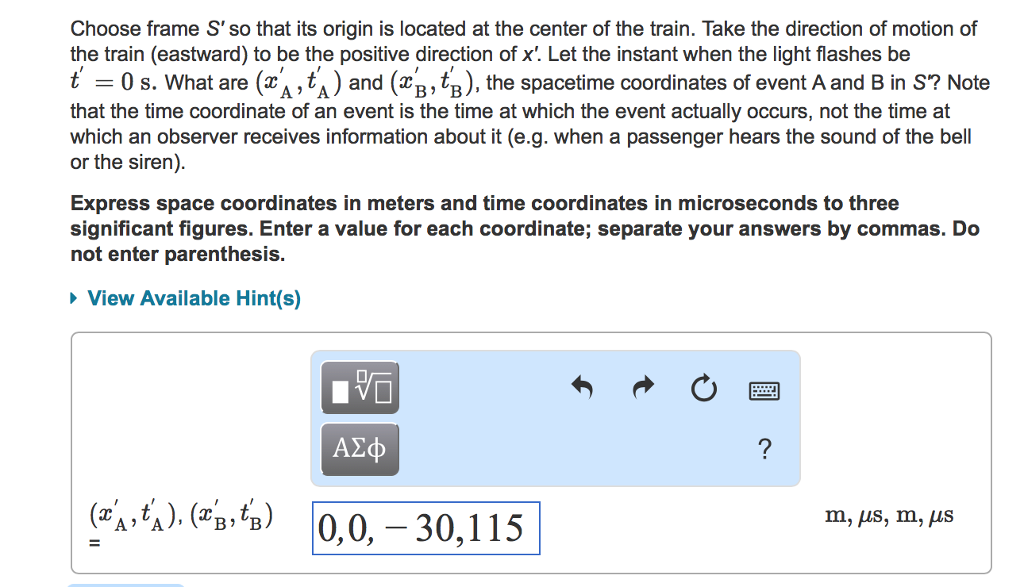Undo the last edit in the answer
The height and width of the screenshot is (587, 1024).
582,387
